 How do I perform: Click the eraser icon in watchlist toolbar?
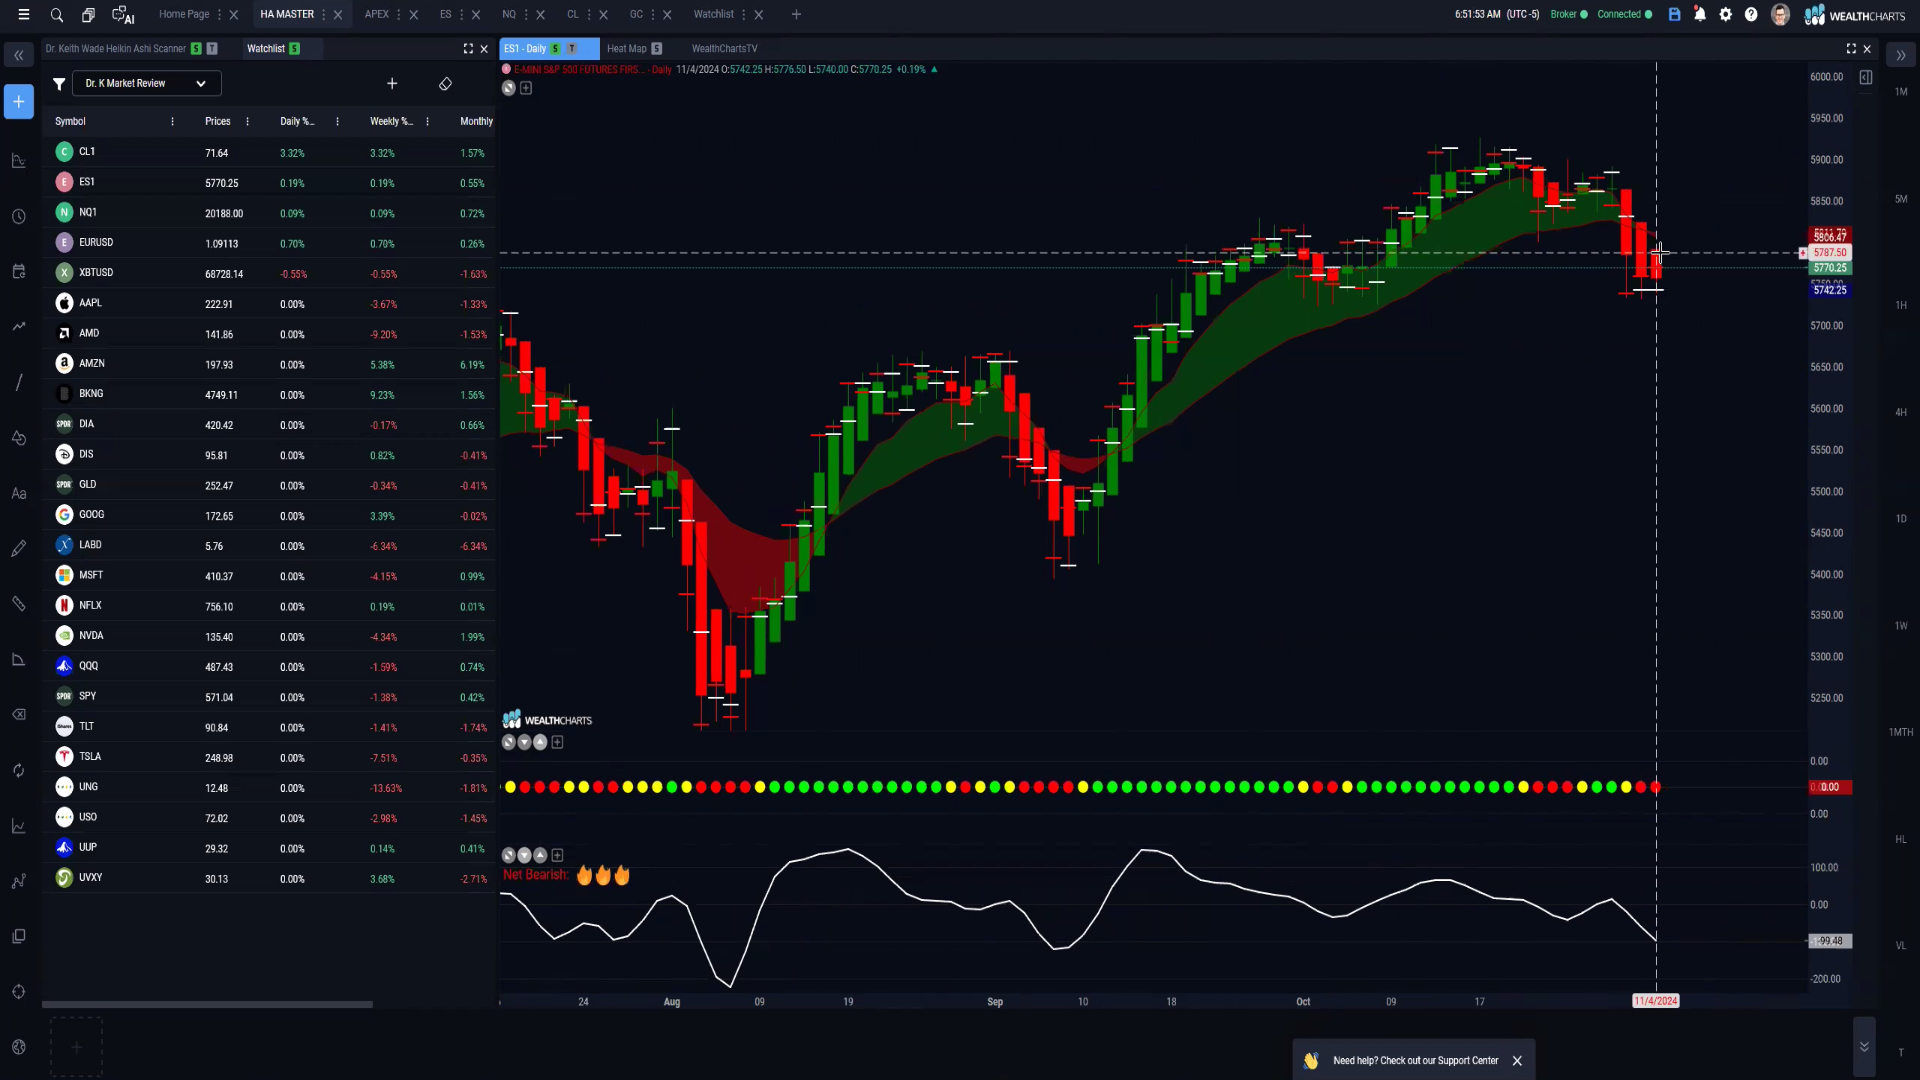pos(445,84)
